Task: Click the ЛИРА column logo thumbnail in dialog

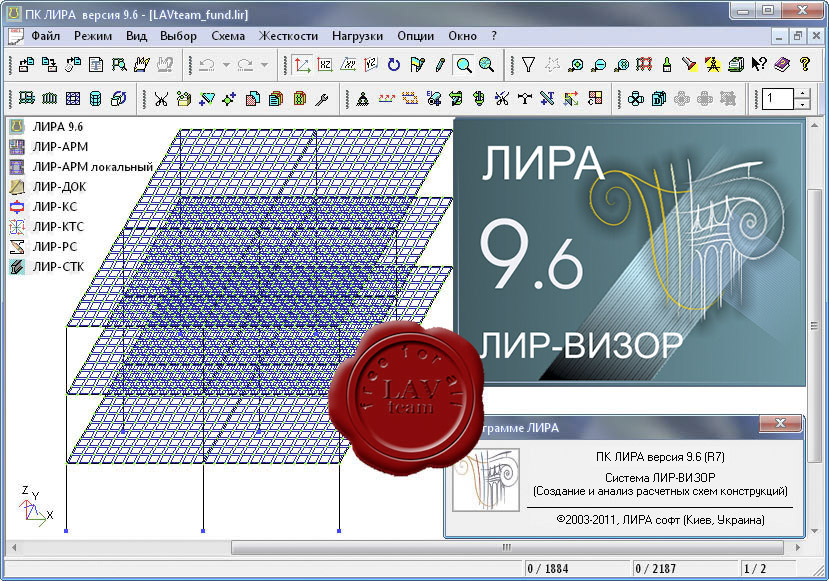Action: point(486,479)
